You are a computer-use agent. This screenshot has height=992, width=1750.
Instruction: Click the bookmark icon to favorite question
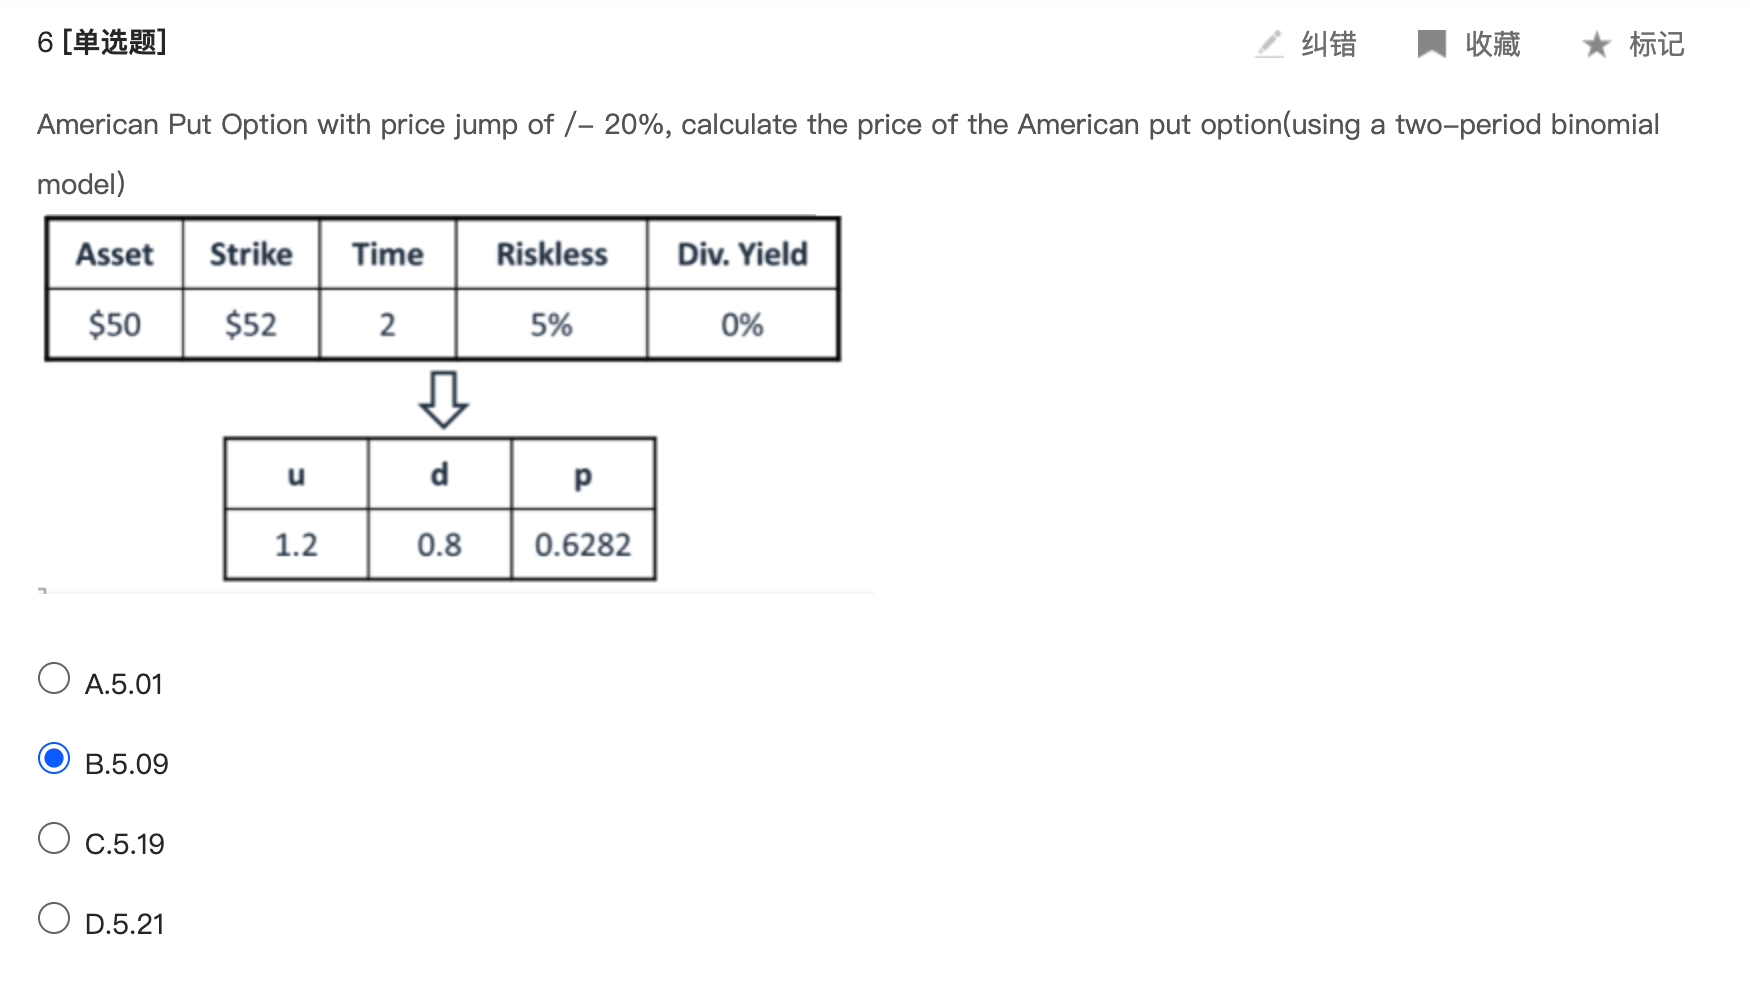point(1432,44)
